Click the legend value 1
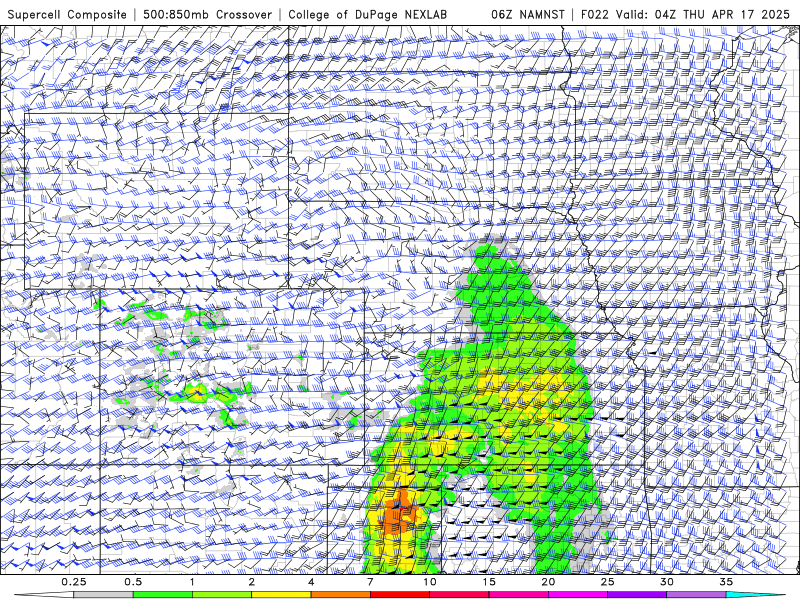 [192, 582]
